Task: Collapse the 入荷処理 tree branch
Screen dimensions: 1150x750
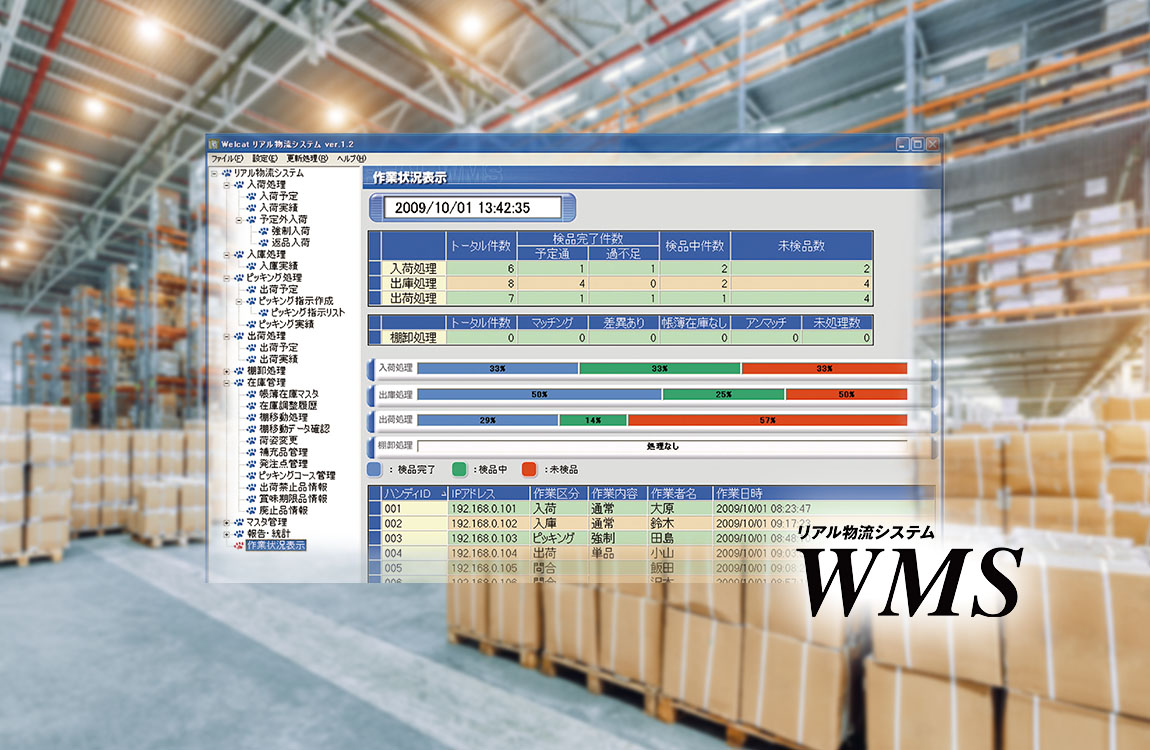Action: [227, 185]
